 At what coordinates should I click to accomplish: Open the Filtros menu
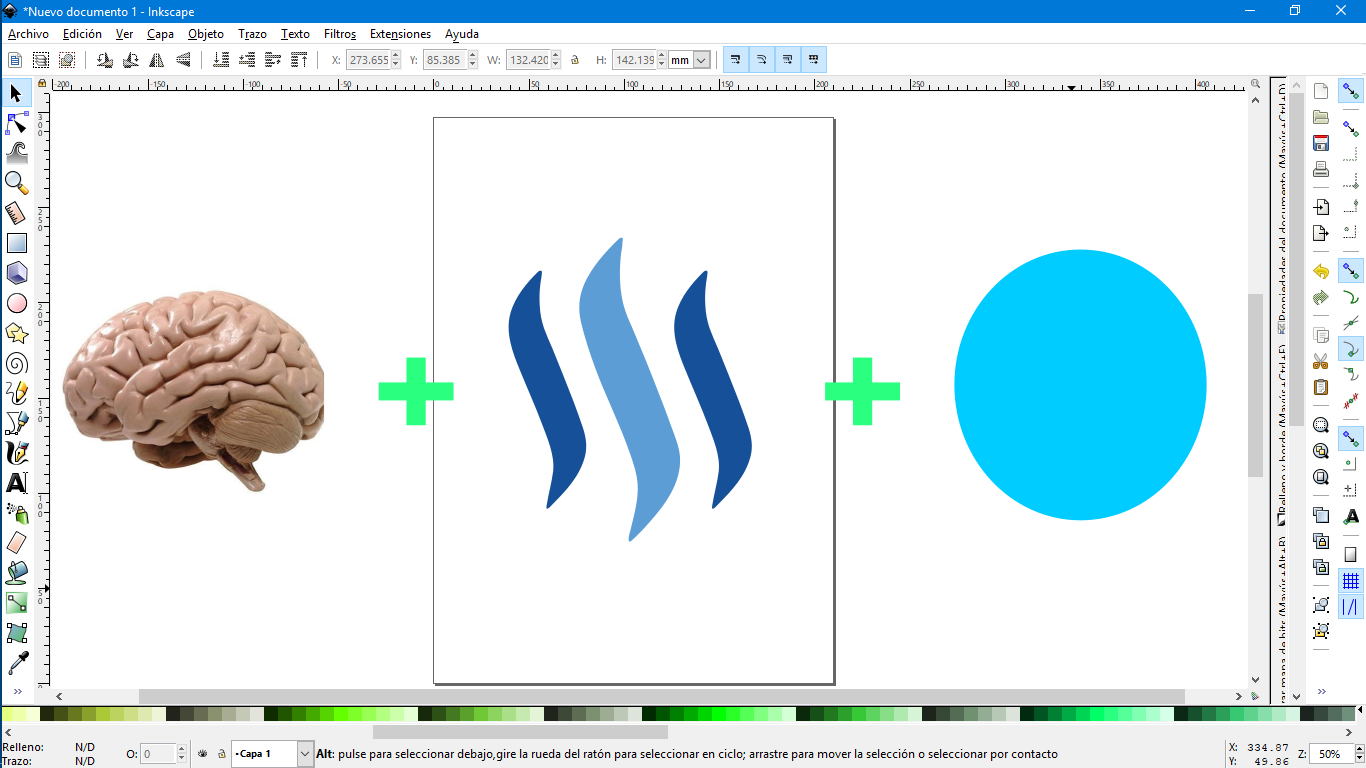(340, 34)
